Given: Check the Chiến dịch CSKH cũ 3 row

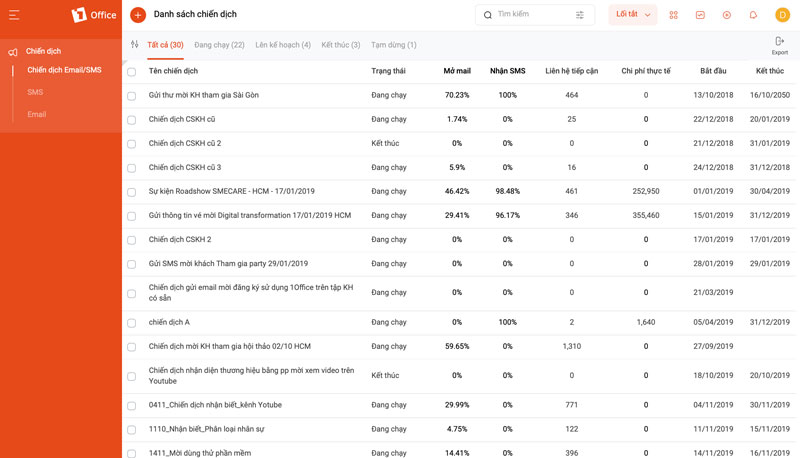Looking at the screenshot, I should click(132, 168).
